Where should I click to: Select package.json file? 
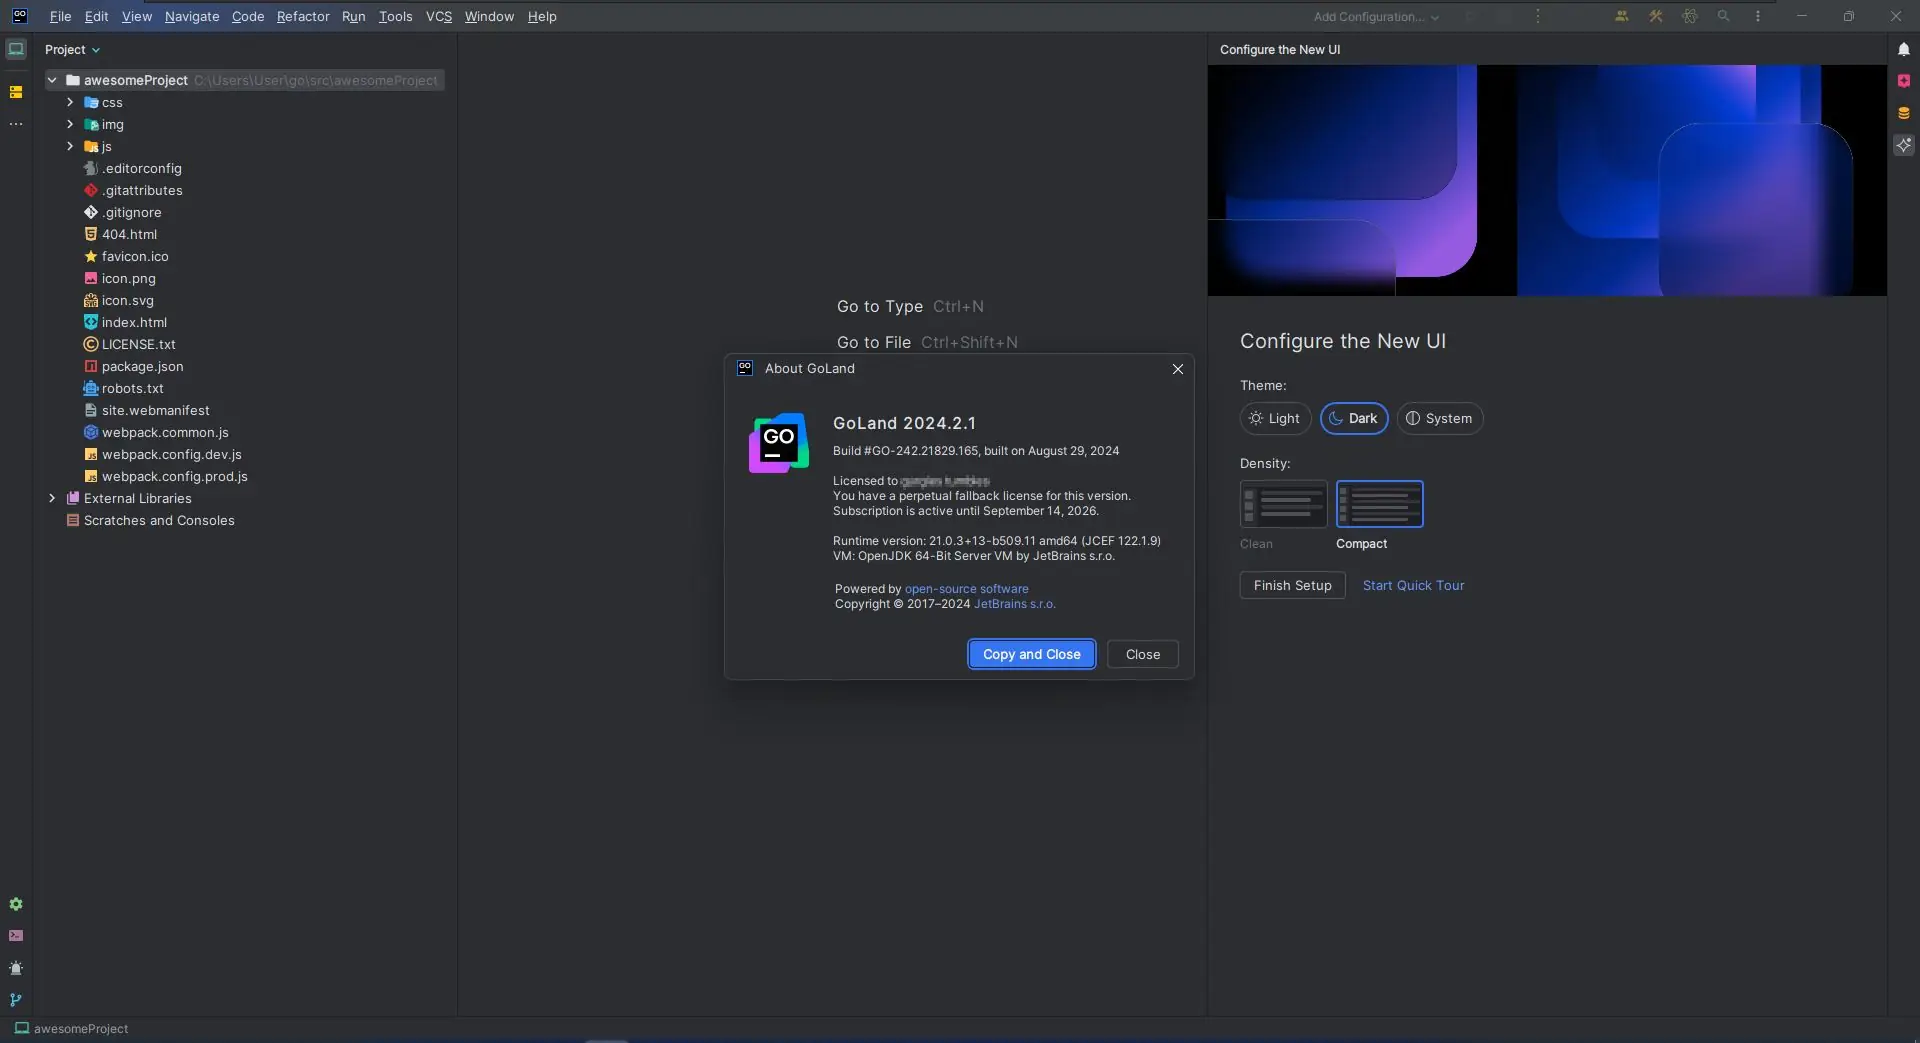coord(133,366)
